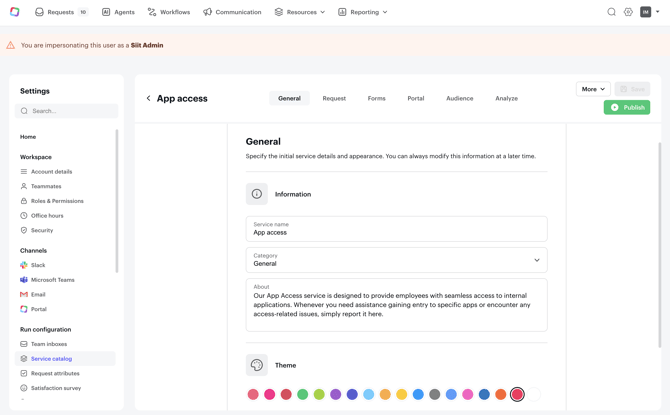Pick the yellow theme color swatch
Image resolution: width=670 pixels, height=415 pixels.
click(402, 395)
